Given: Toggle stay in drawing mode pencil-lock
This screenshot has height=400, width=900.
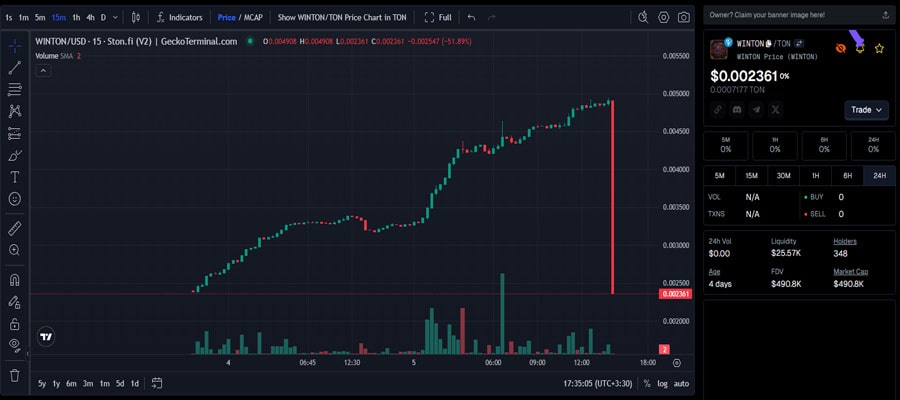Looking at the screenshot, I should point(15,302).
